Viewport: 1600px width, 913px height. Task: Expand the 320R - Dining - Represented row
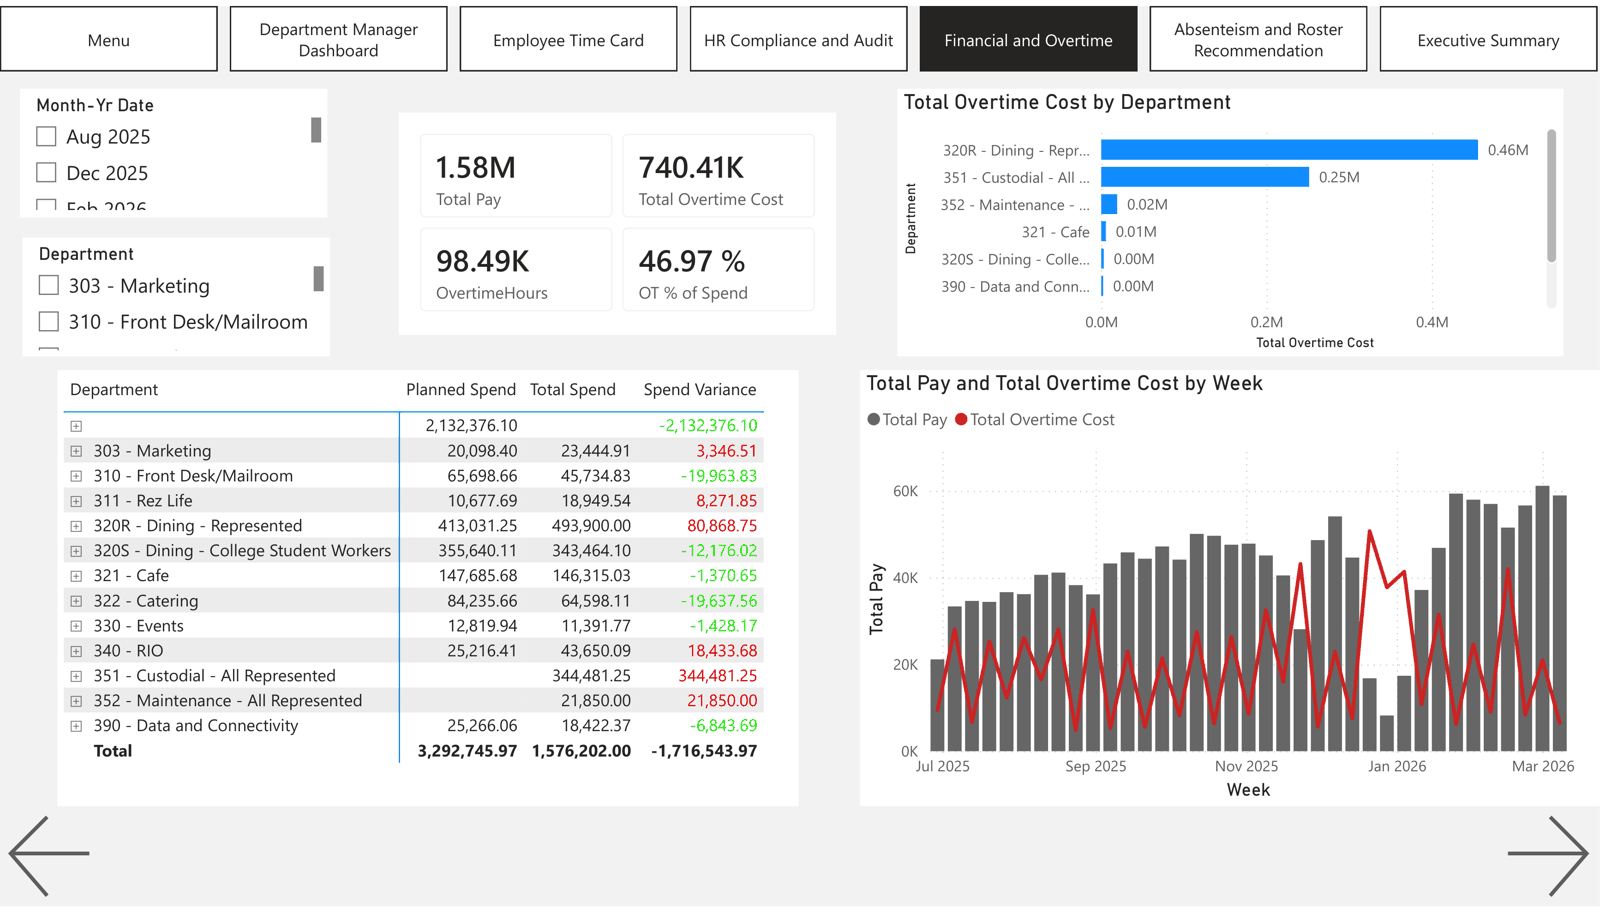[x=76, y=526]
